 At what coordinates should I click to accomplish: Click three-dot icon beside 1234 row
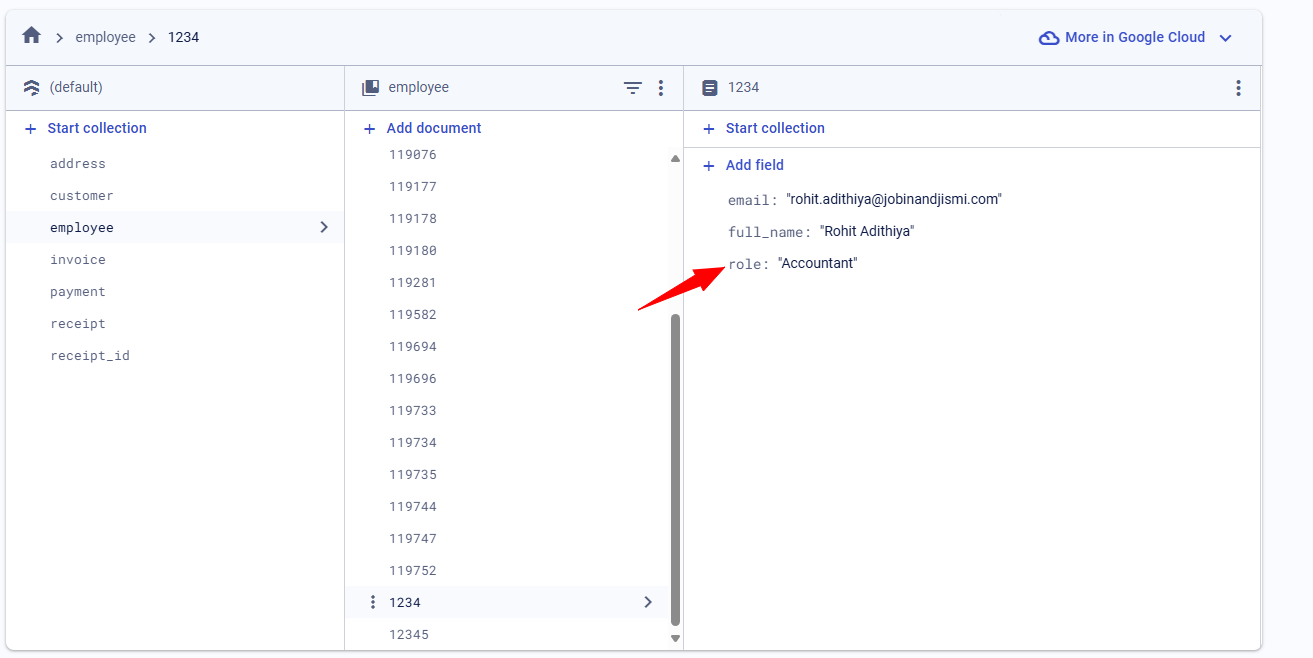coord(373,602)
